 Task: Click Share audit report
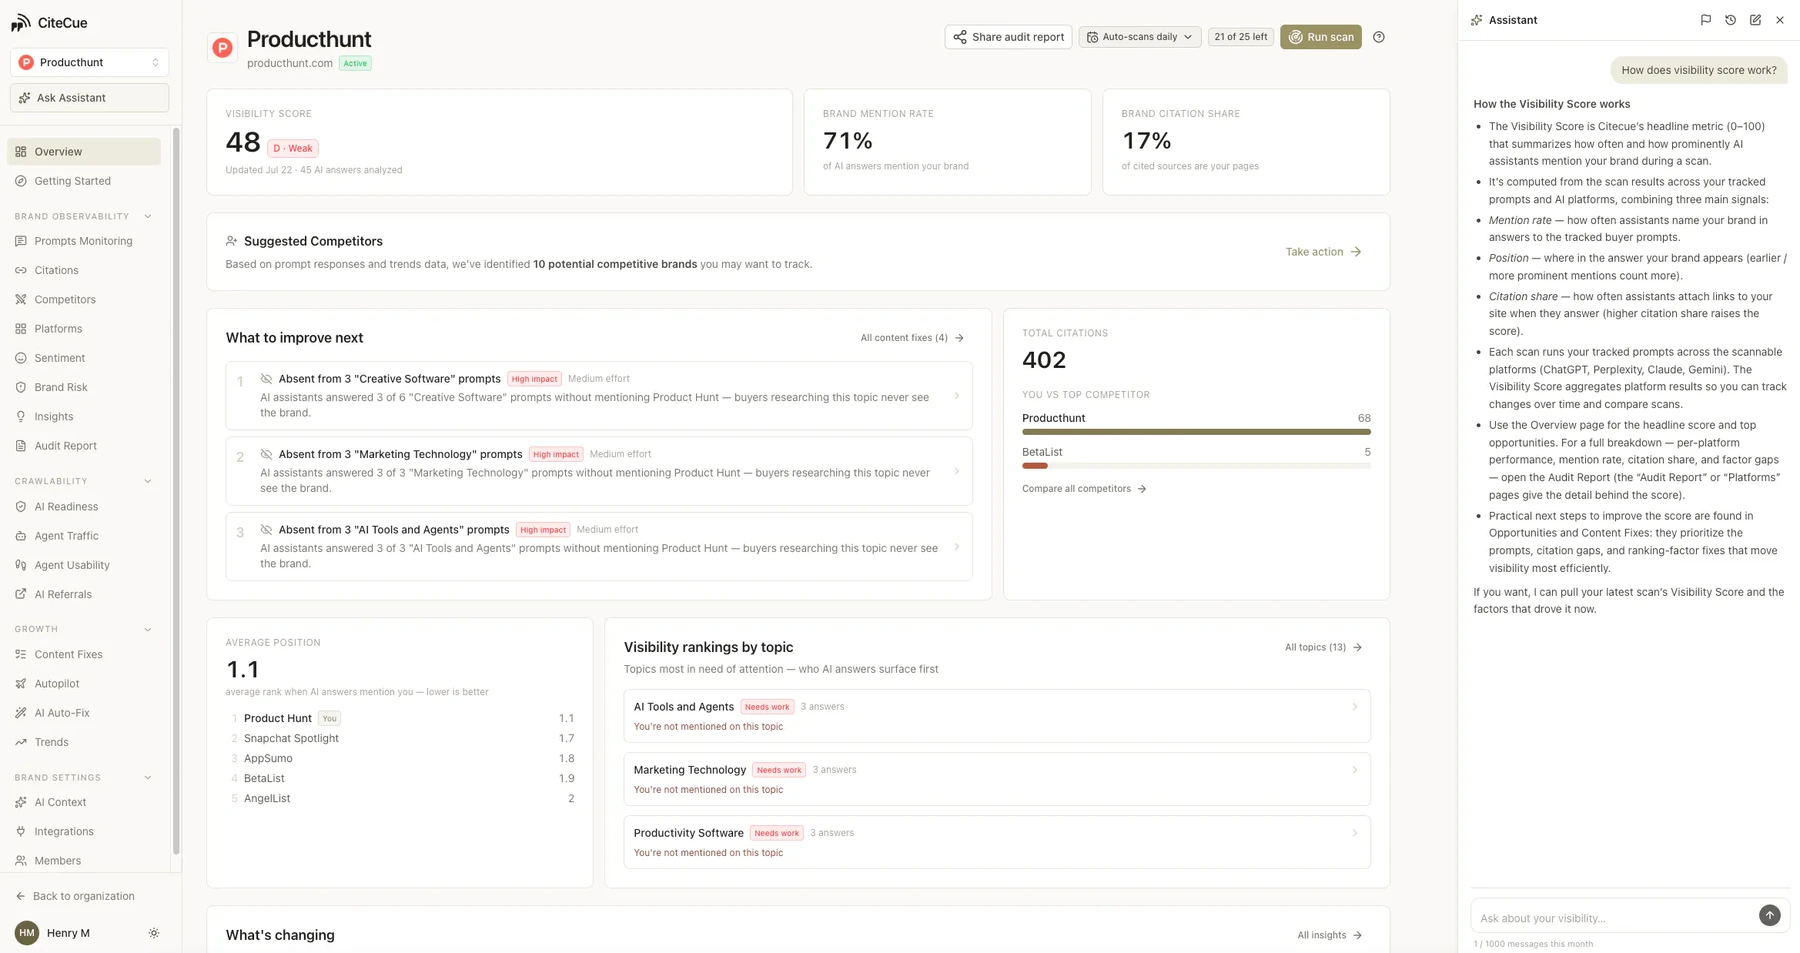point(1008,37)
